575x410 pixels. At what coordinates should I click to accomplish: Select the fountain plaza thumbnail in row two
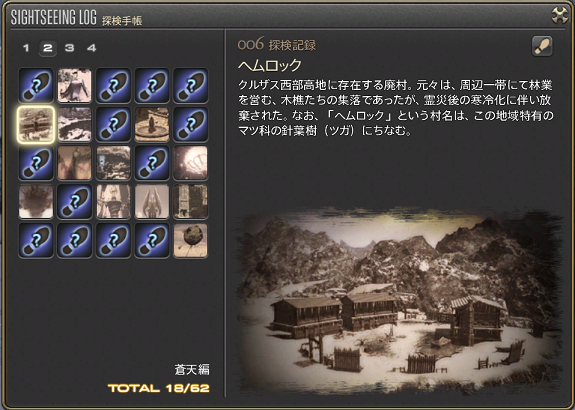tap(152, 124)
